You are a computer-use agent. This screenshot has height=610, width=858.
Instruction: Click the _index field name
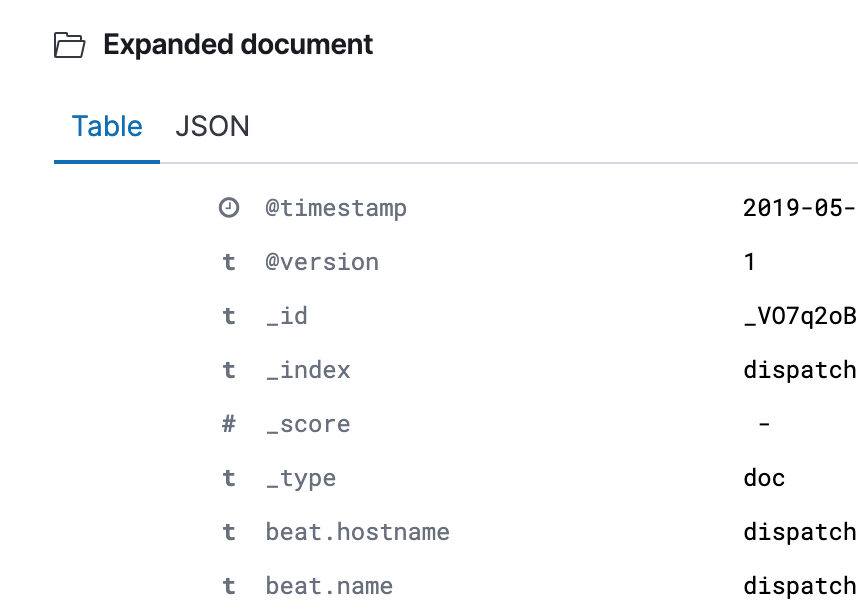(x=308, y=370)
